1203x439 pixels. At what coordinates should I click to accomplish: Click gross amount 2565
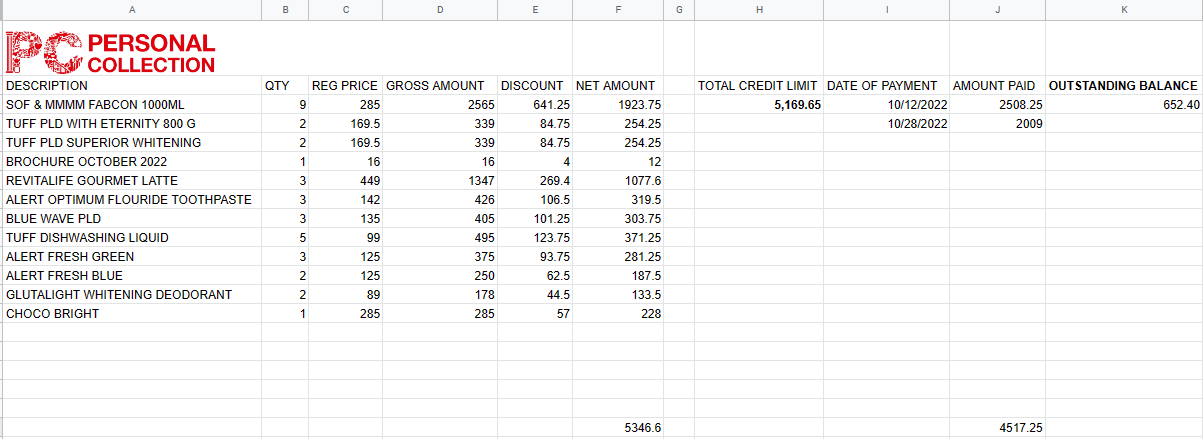(x=440, y=105)
